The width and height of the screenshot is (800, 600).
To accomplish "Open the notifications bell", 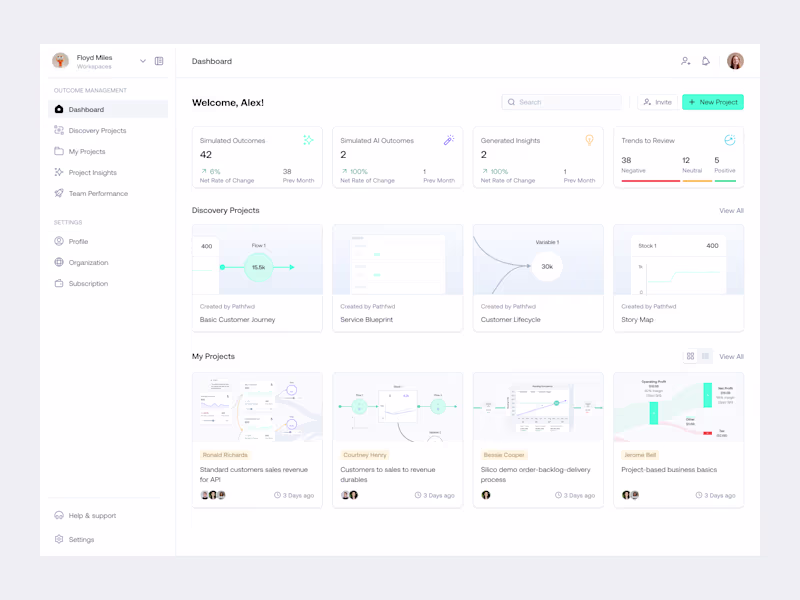I will (706, 61).
